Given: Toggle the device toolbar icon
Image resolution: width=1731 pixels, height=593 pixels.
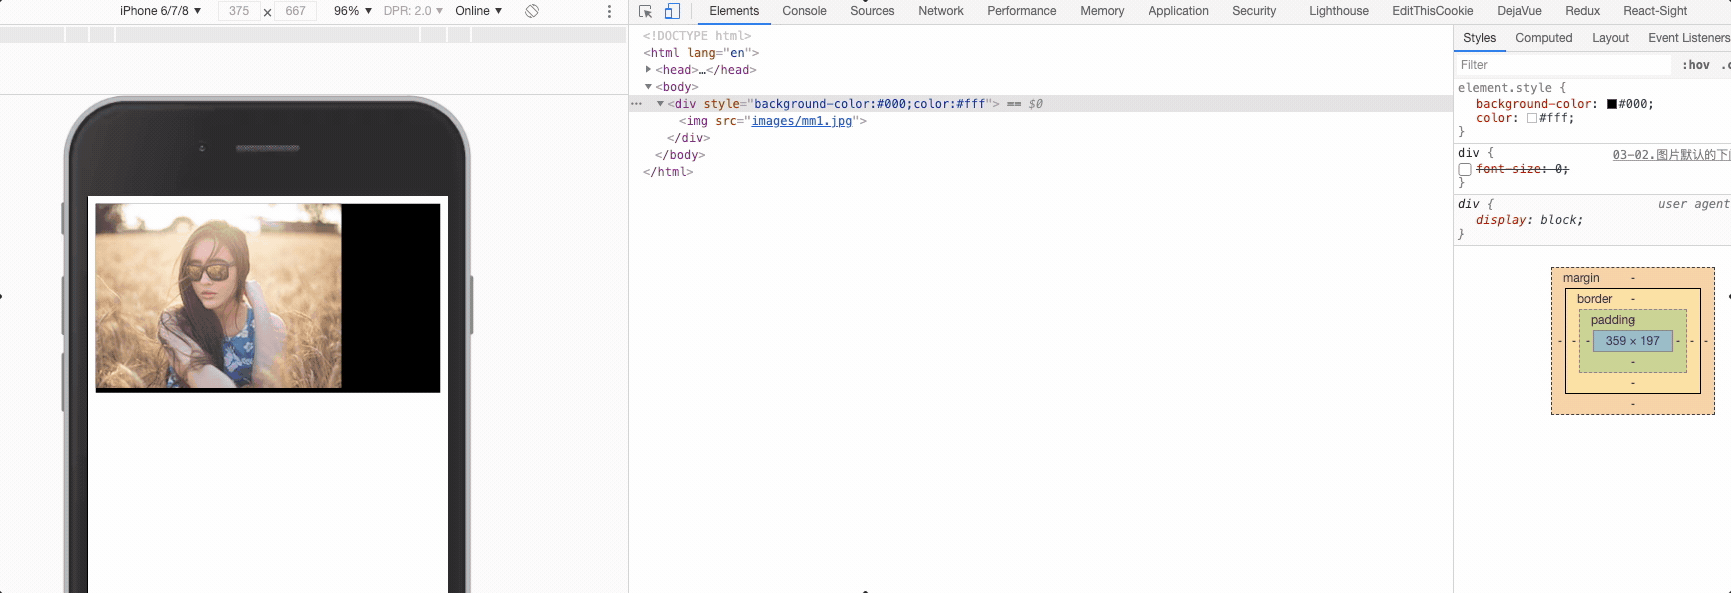Looking at the screenshot, I should [x=672, y=11].
